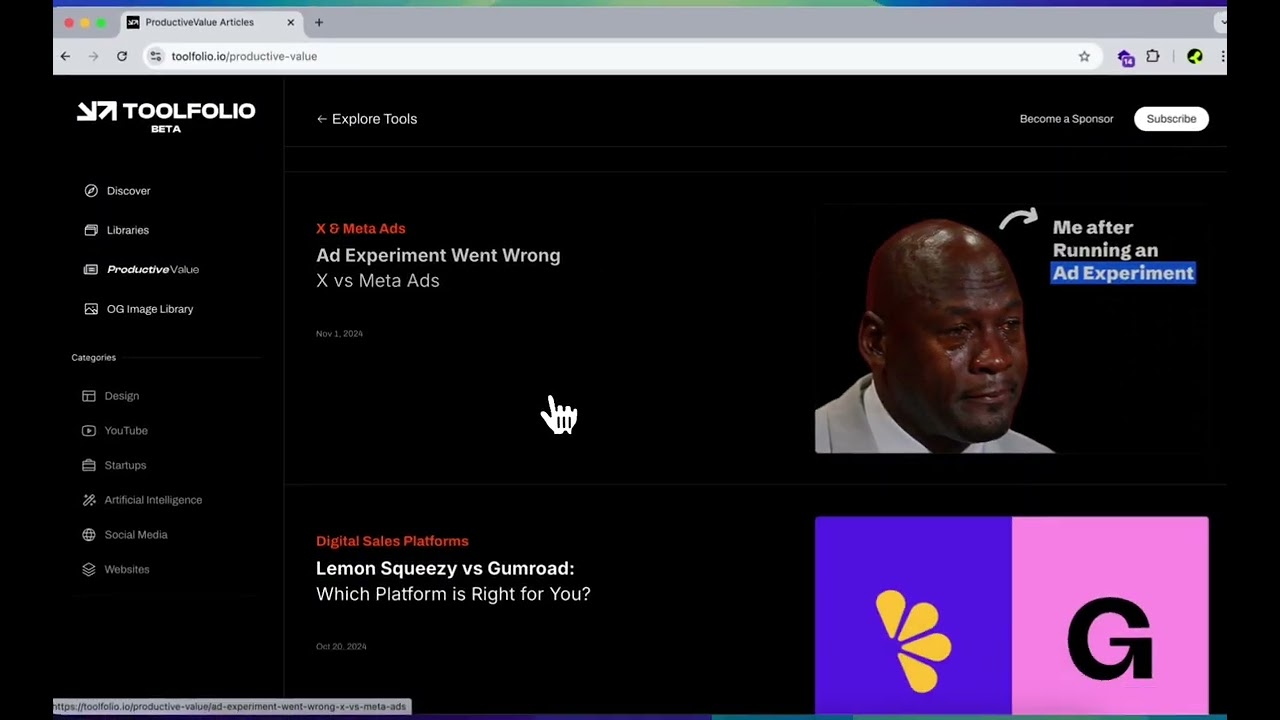Open a new browser tab
The width and height of the screenshot is (1280, 720).
(319, 22)
